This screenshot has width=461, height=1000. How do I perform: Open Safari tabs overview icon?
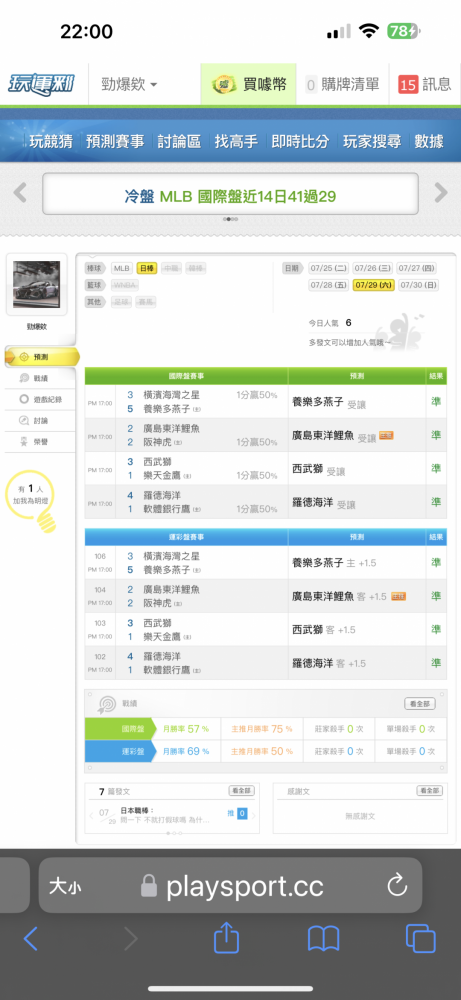tap(420, 939)
